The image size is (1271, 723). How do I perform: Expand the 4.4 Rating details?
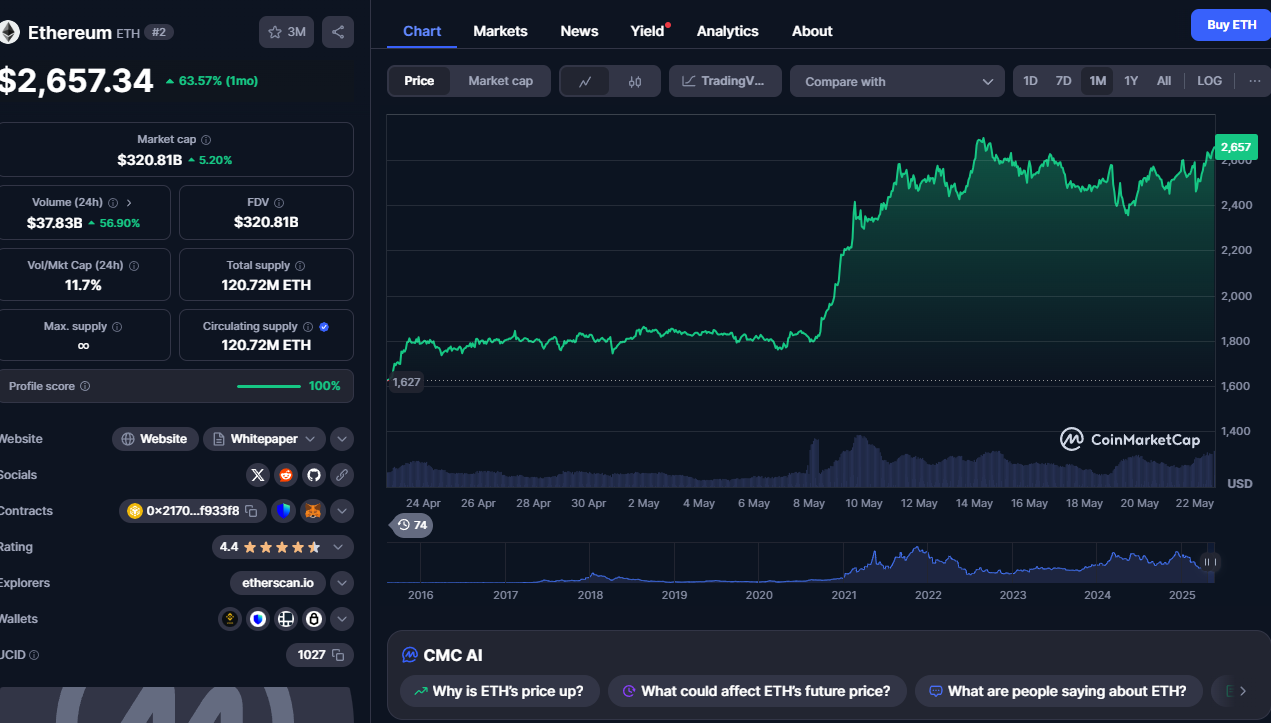[x=282, y=547]
